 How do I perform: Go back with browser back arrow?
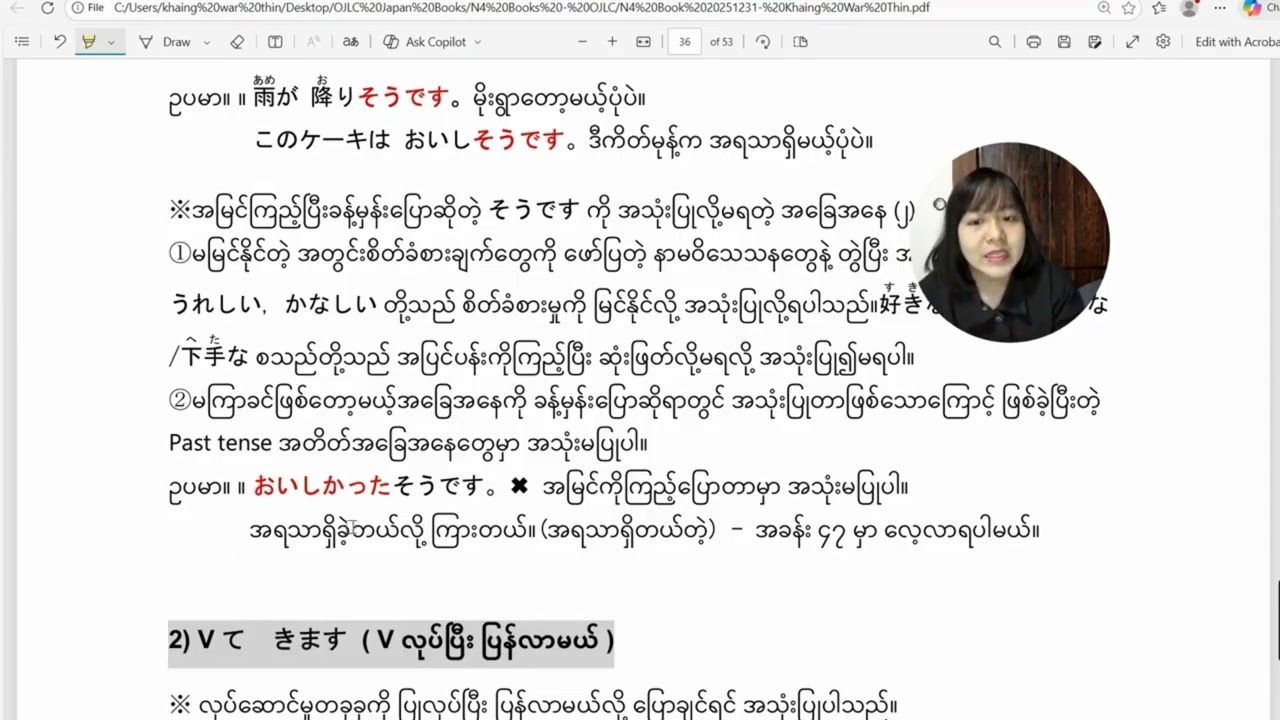(x=17, y=8)
